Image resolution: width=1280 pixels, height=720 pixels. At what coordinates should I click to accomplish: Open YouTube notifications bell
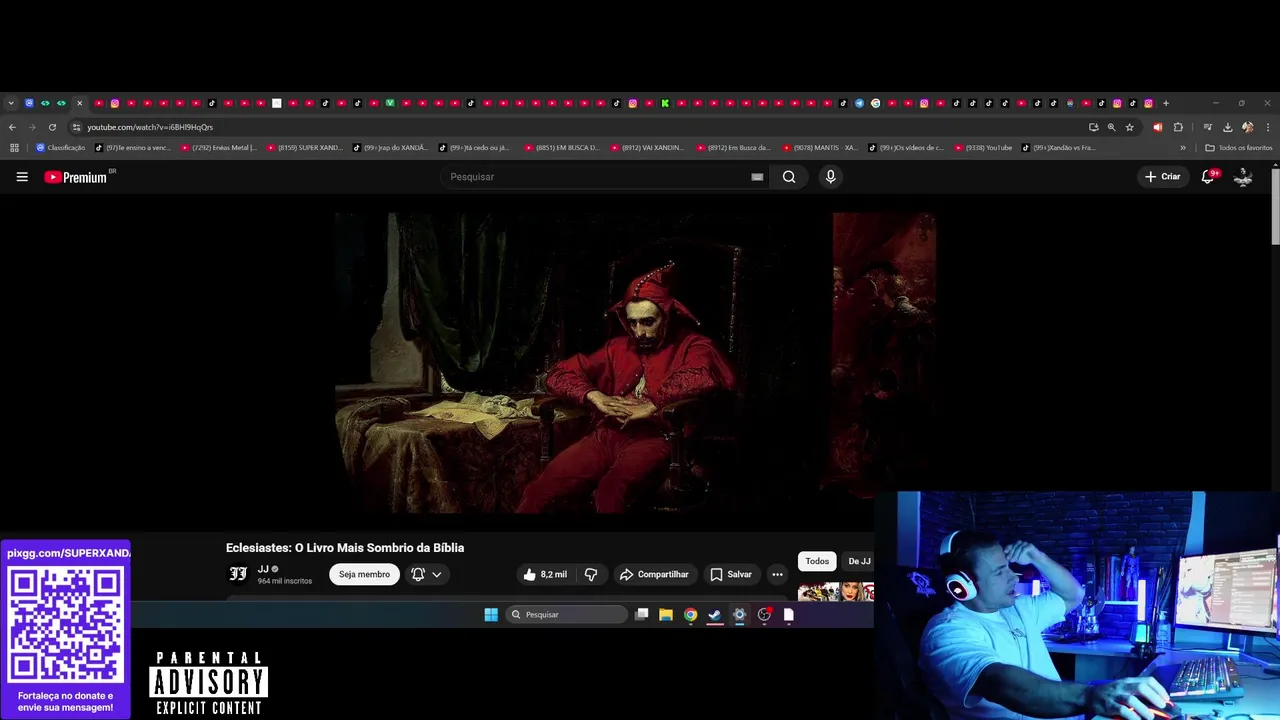(x=1208, y=177)
